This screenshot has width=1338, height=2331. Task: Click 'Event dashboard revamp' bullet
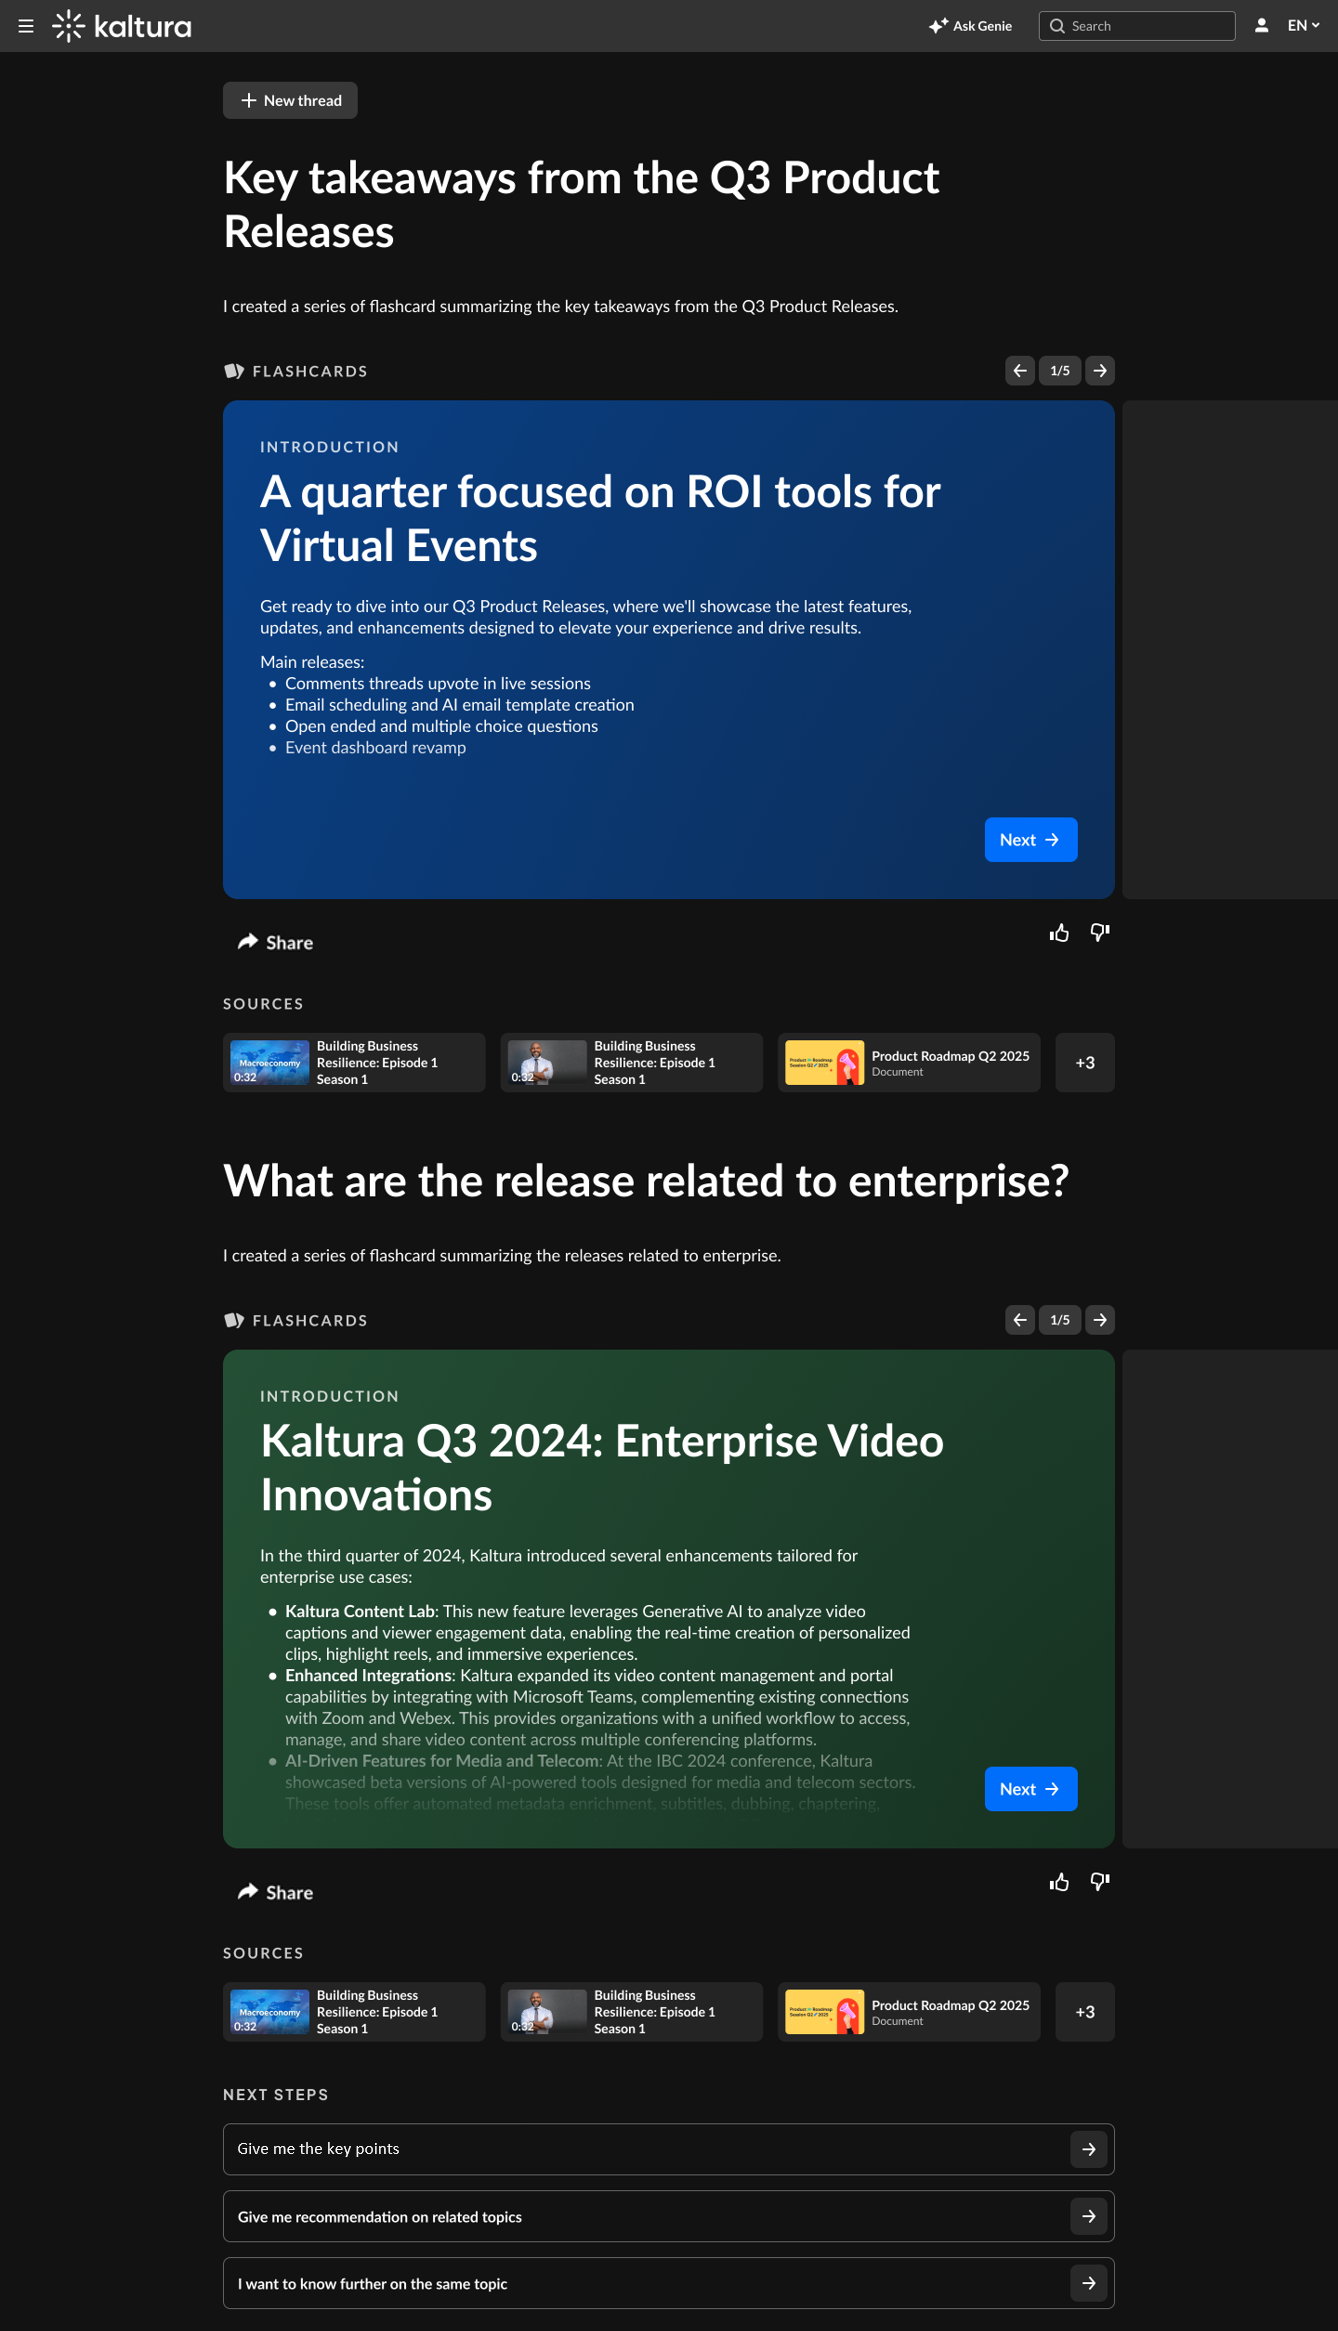tap(375, 748)
